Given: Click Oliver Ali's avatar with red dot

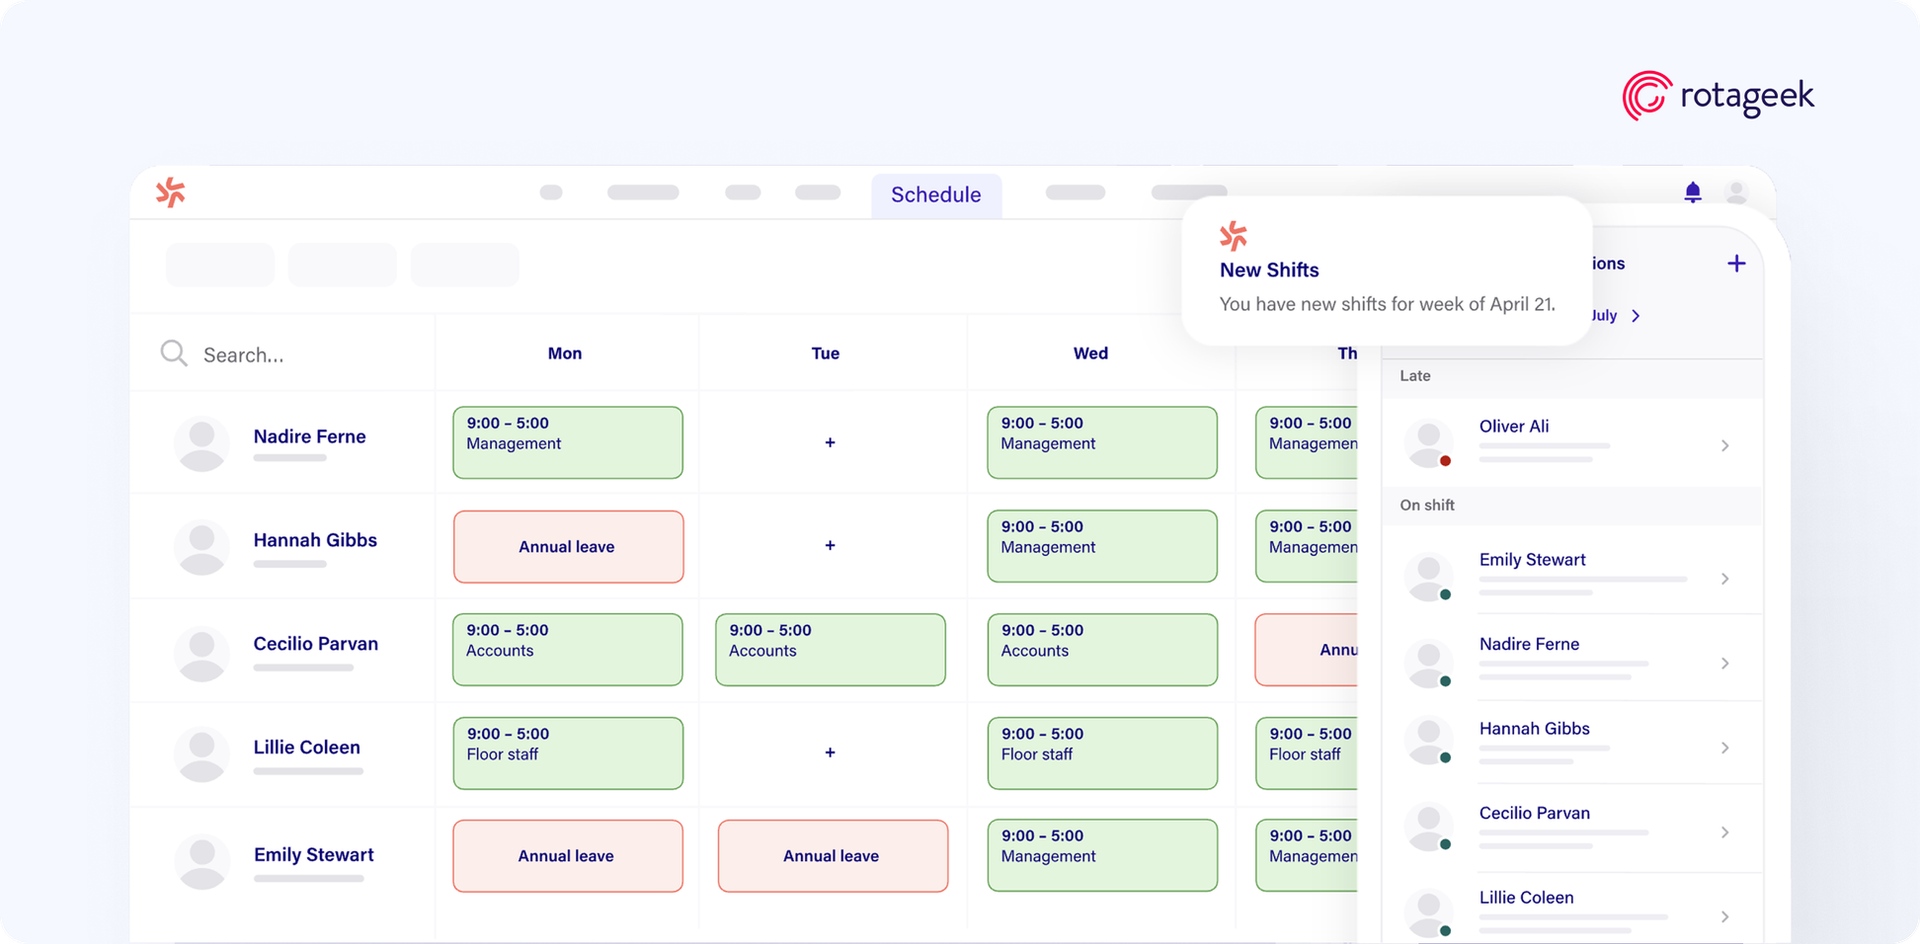Looking at the screenshot, I should coord(1429,444).
